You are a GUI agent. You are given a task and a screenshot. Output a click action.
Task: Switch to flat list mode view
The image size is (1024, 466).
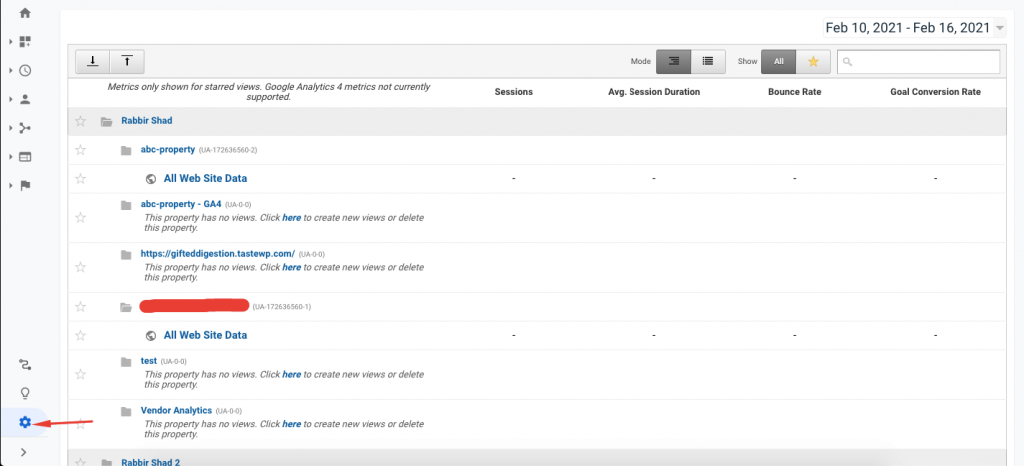[x=708, y=61]
